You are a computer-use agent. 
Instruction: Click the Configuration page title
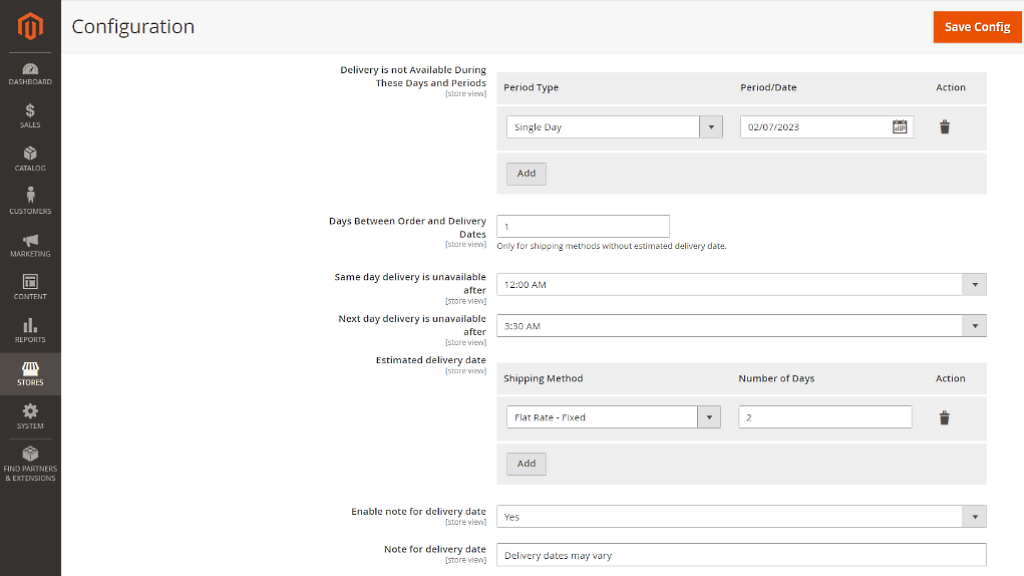pos(133,27)
